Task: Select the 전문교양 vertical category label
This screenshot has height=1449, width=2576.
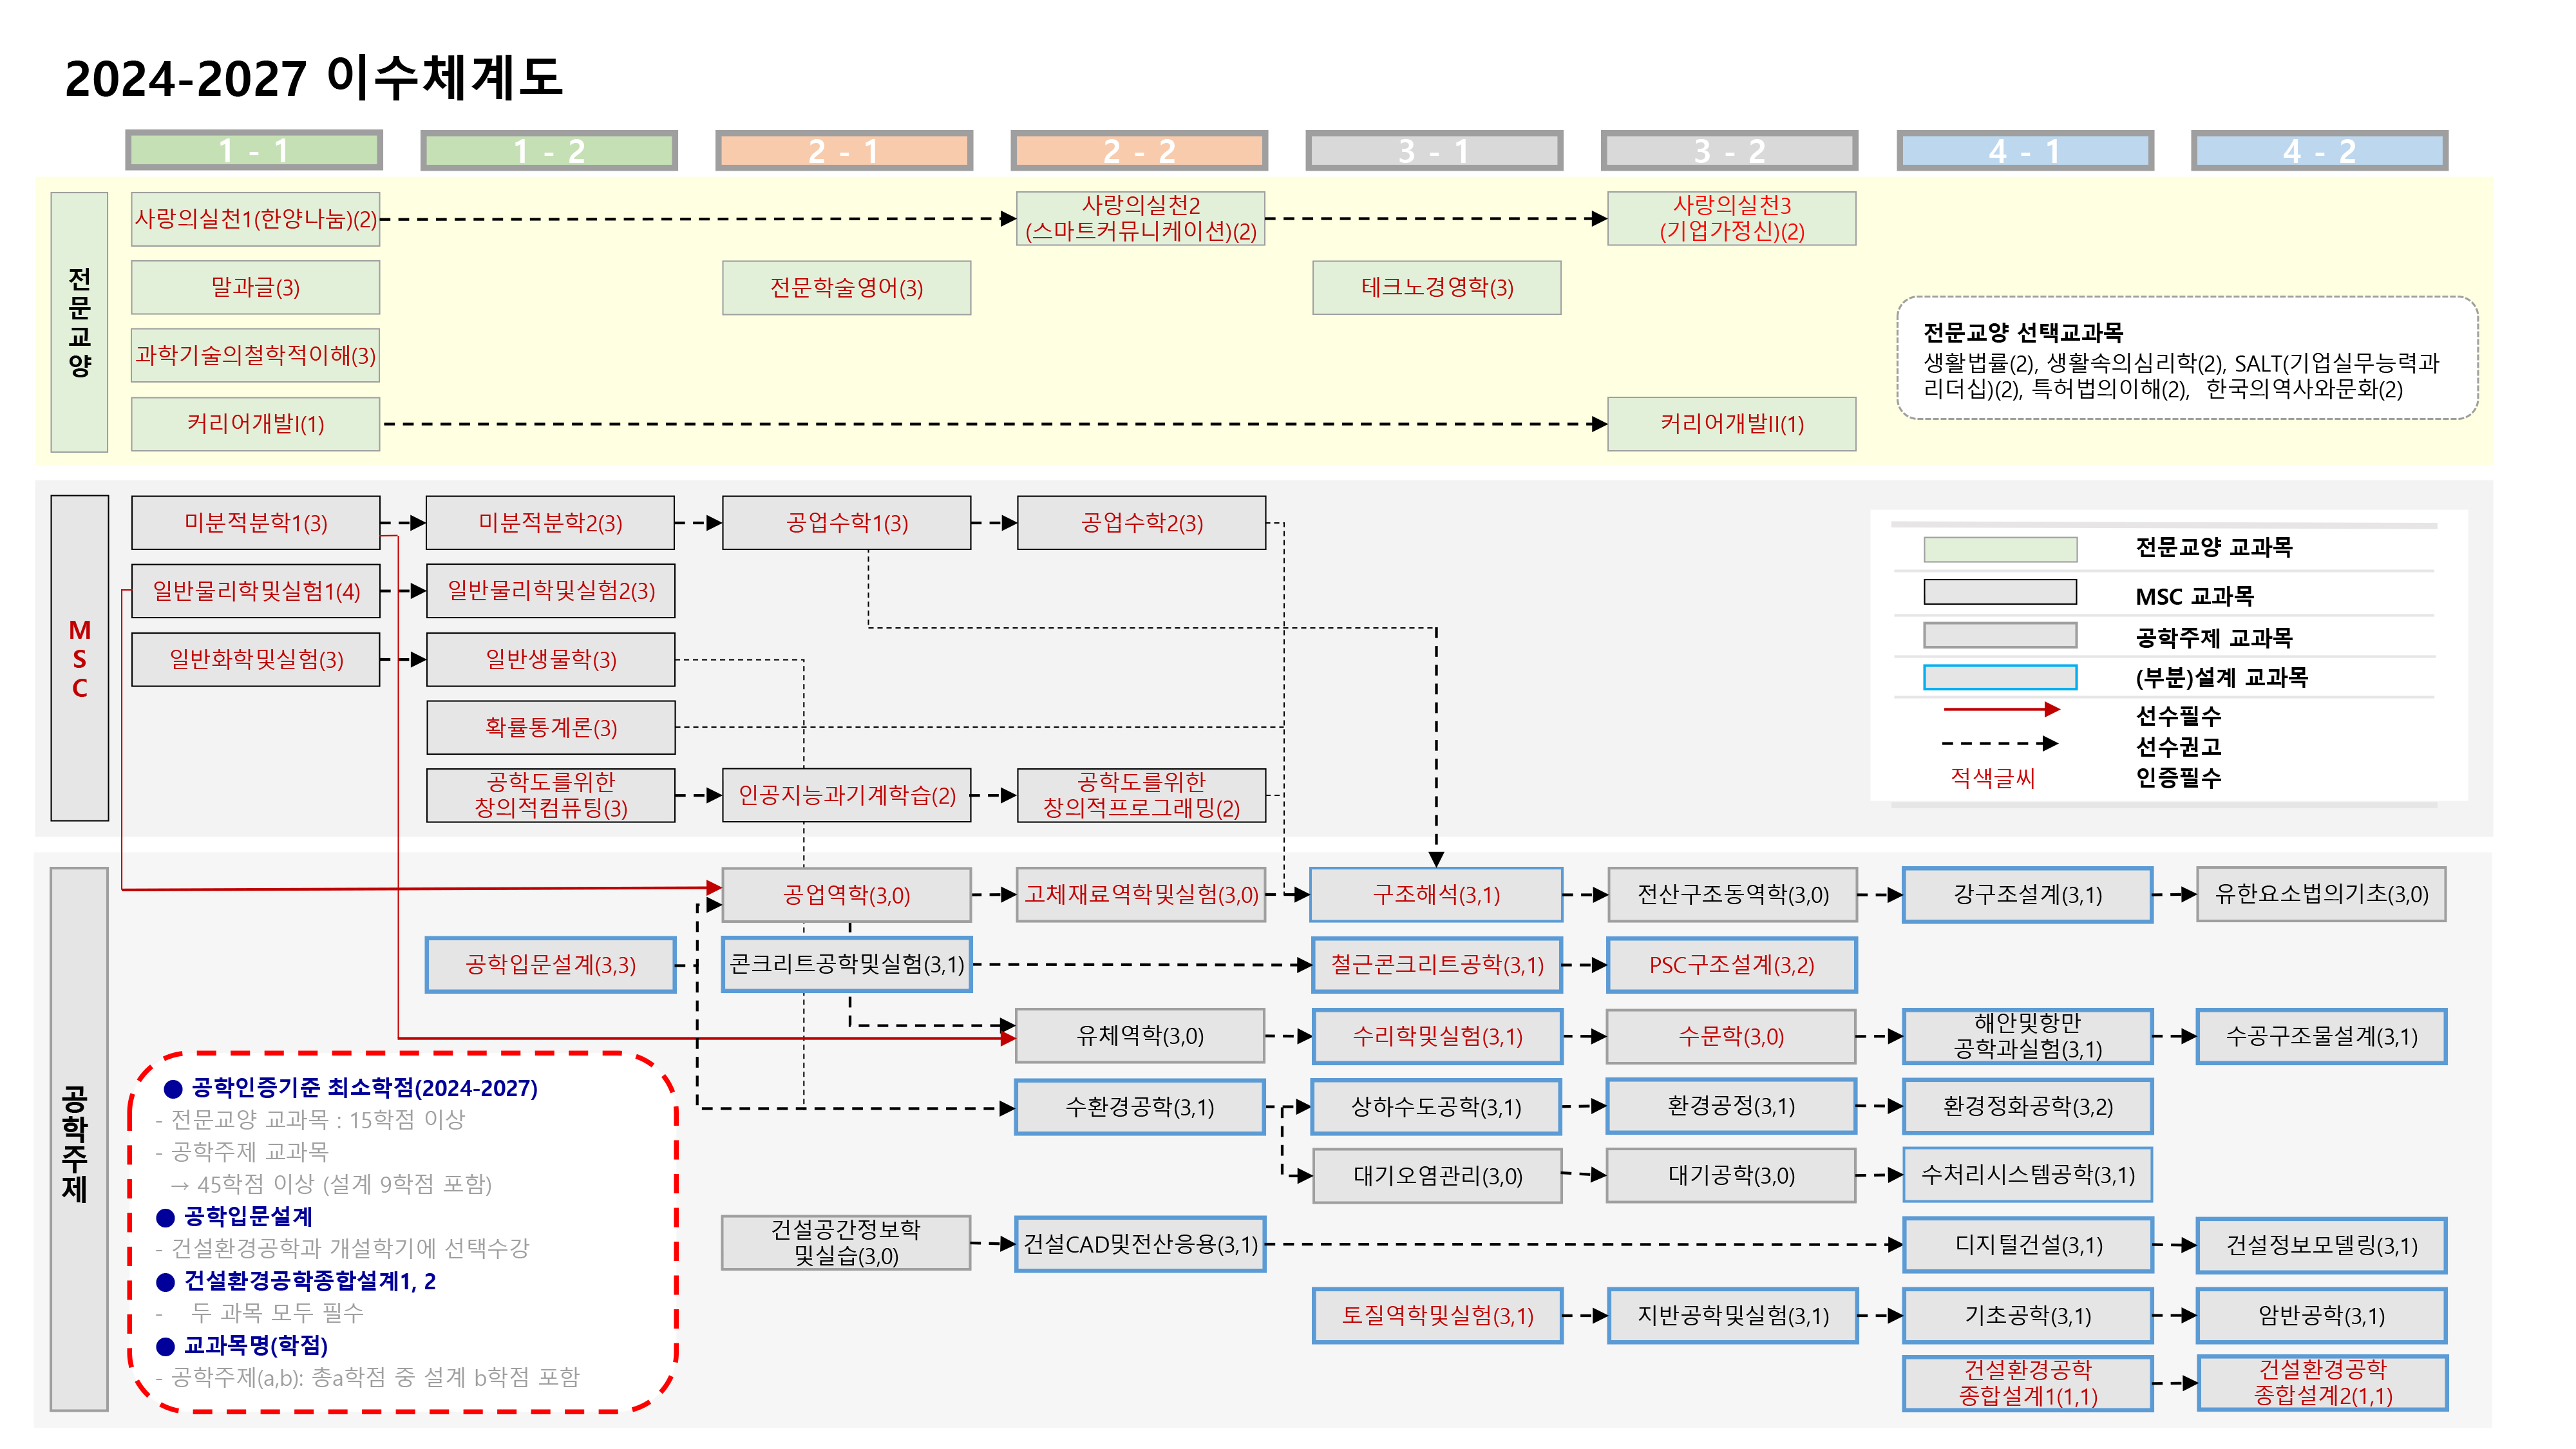Action: pyautogui.click(x=79, y=322)
